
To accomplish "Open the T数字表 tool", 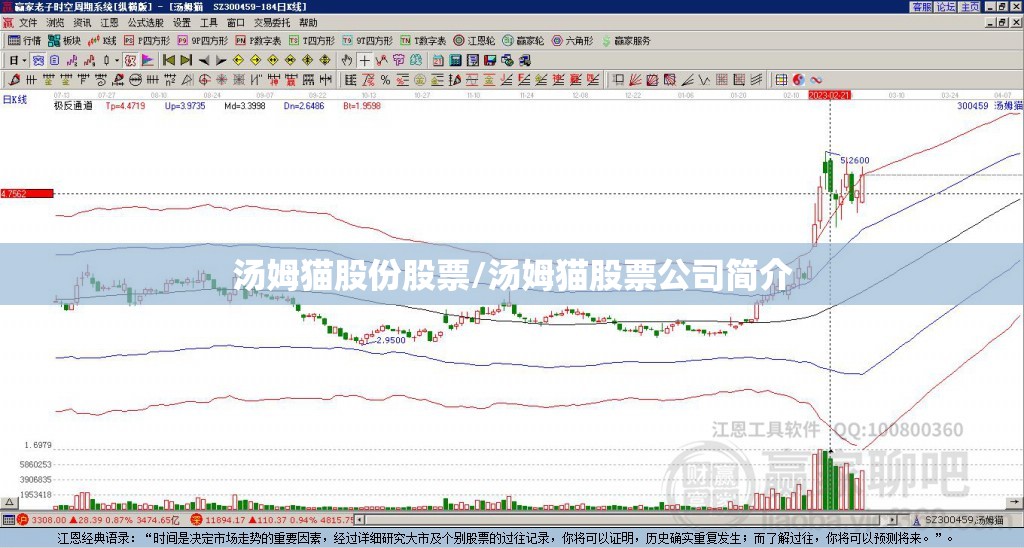I will click(423, 40).
